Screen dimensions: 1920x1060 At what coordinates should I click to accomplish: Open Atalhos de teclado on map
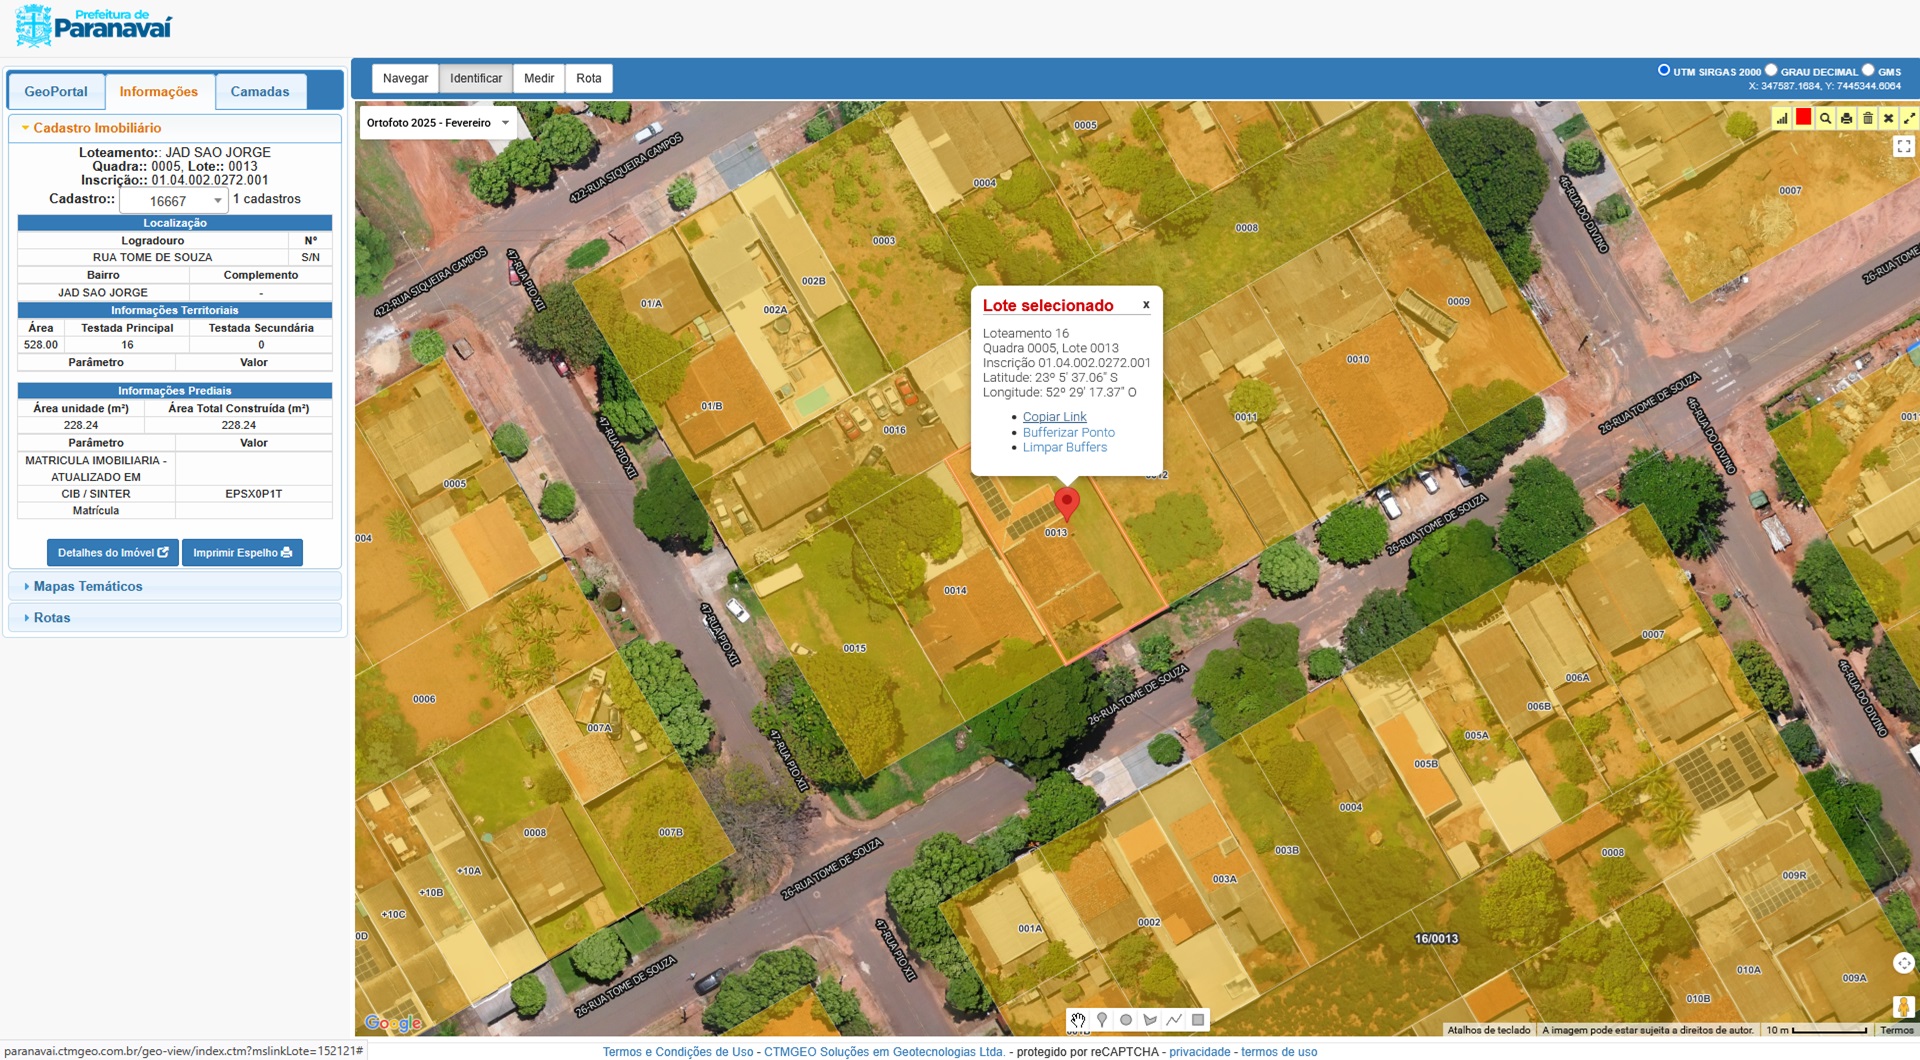pyautogui.click(x=1489, y=1030)
